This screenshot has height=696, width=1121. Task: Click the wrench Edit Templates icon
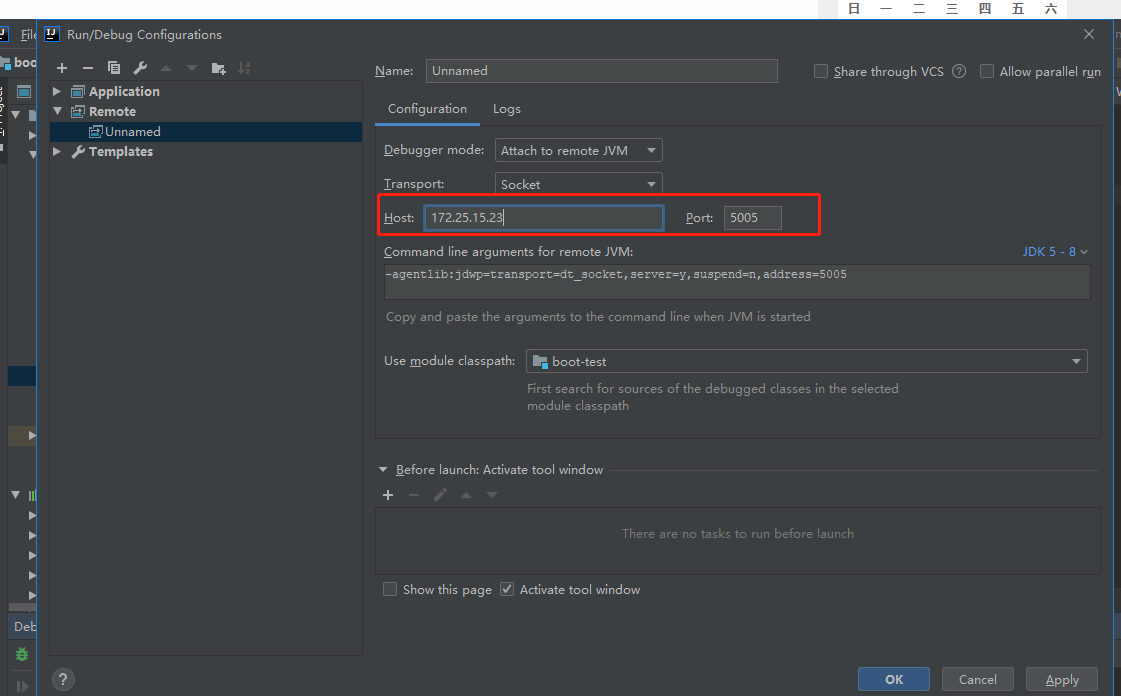140,68
